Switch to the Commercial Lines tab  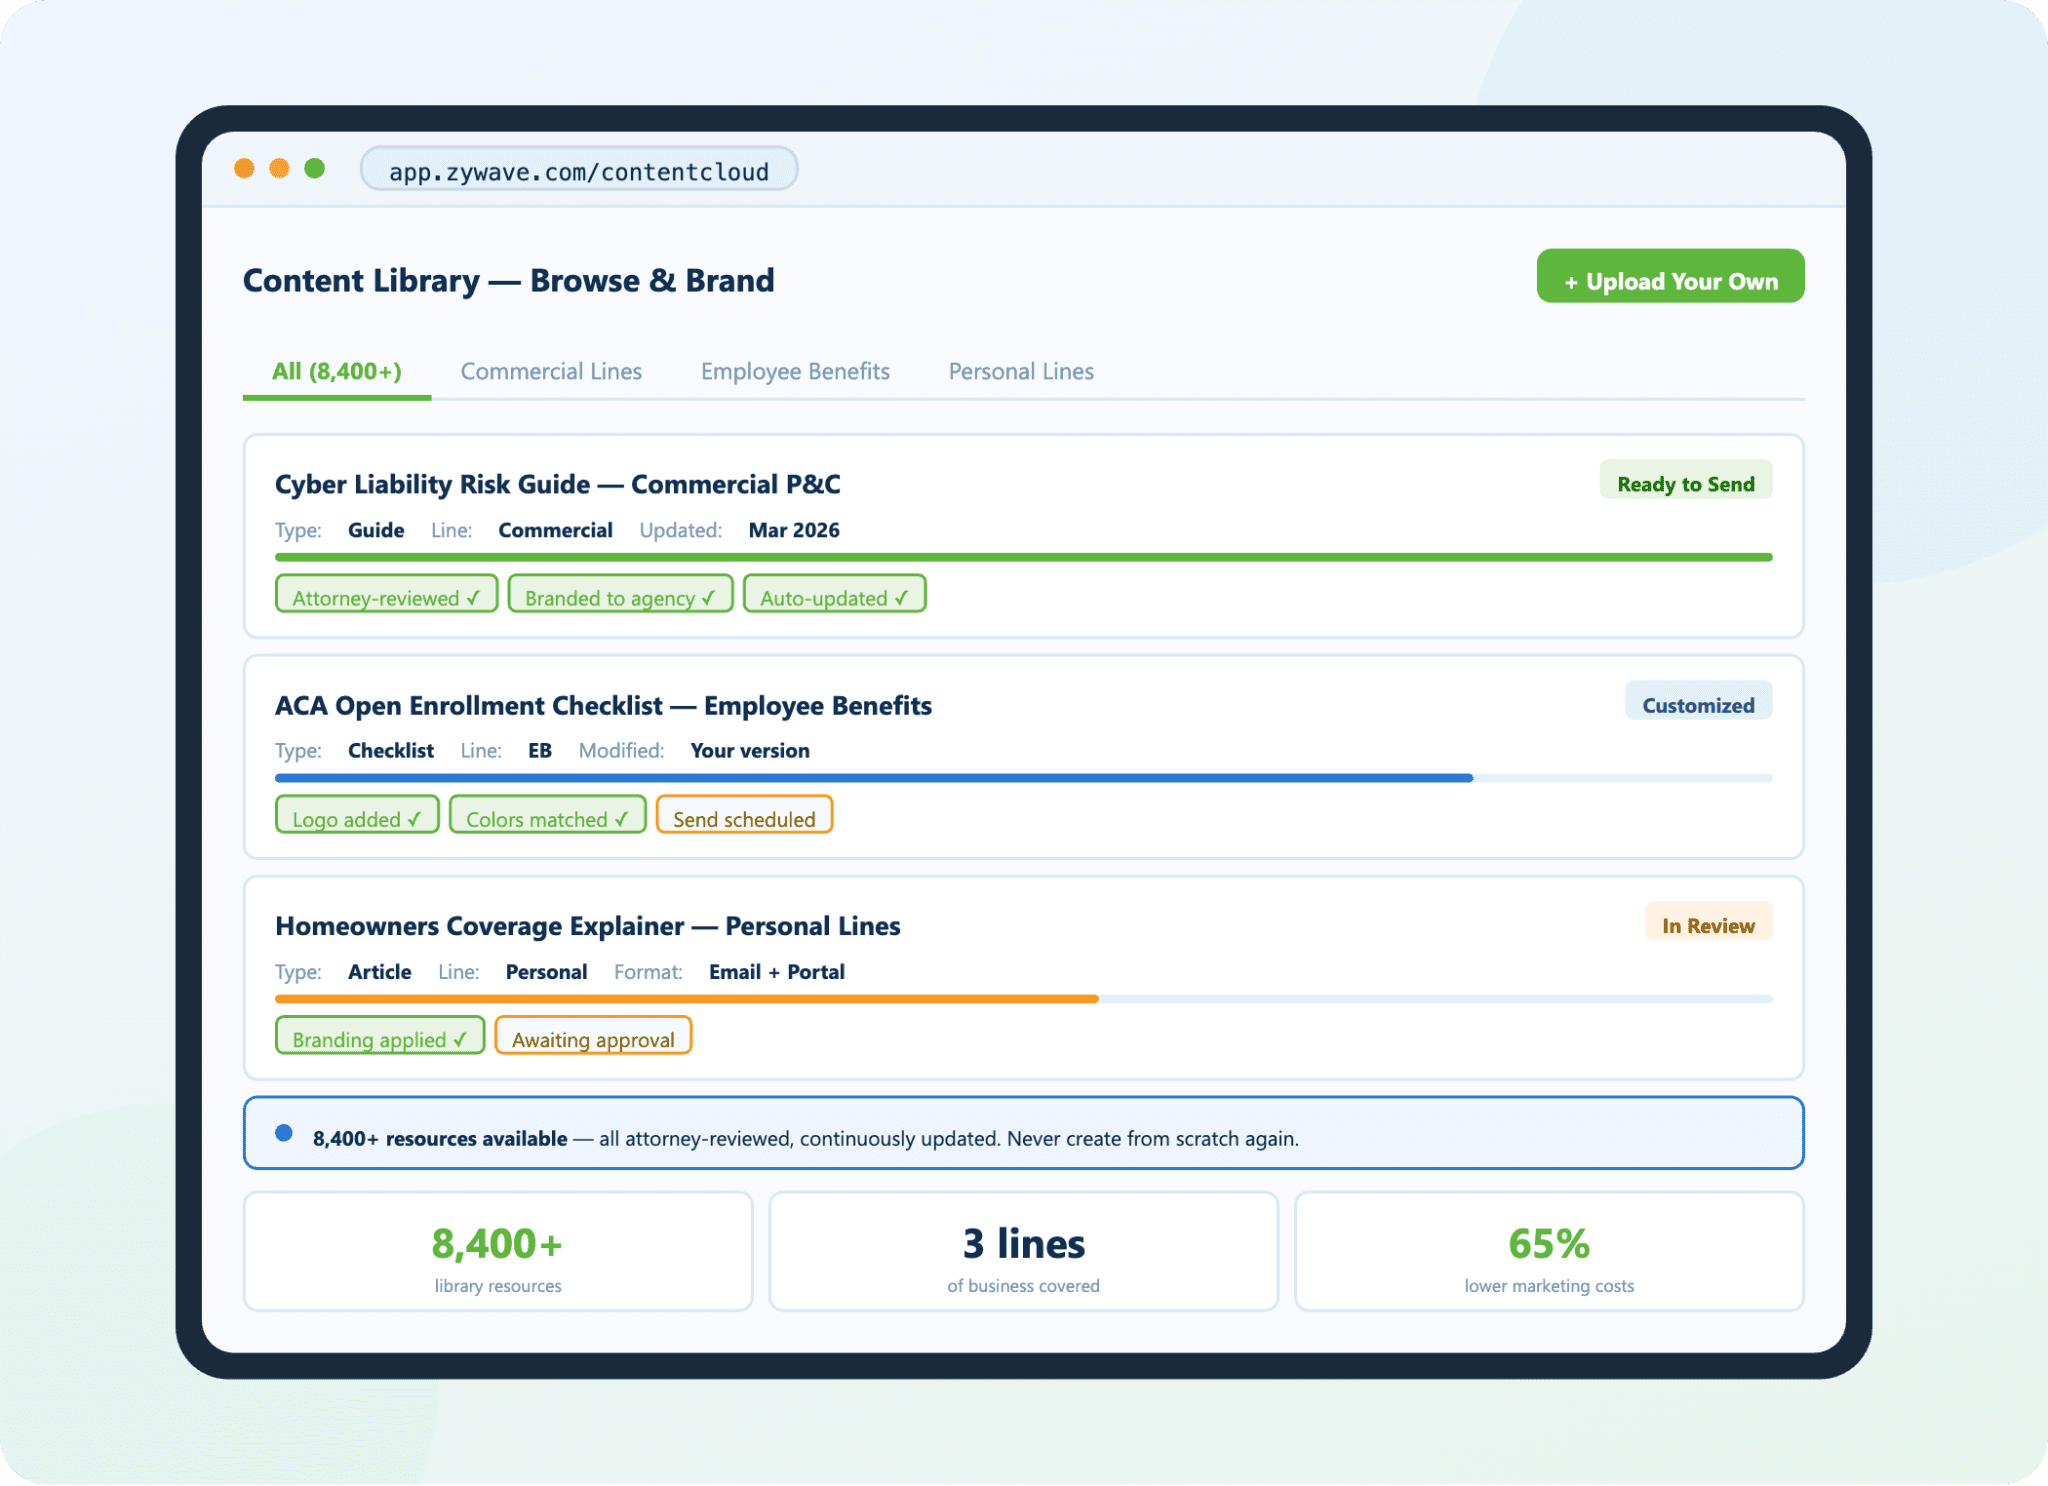point(551,372)
